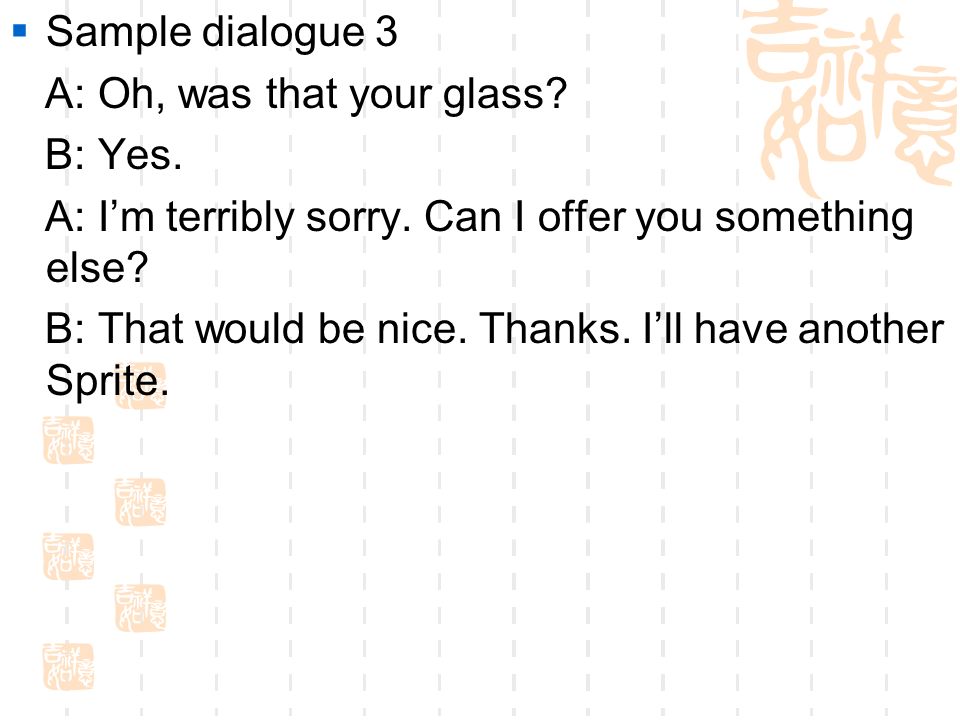This screenshot has width=960, height=720.
Task: Click the word "Thanks."
Action: [555, 328]
